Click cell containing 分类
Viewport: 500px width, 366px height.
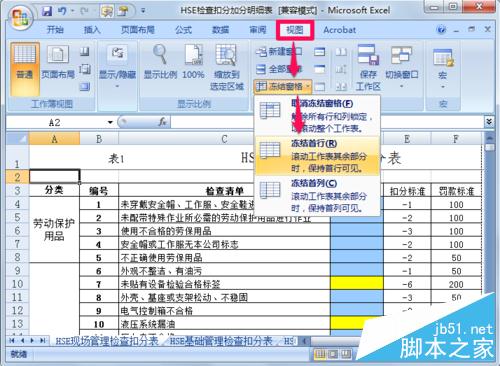54,190
